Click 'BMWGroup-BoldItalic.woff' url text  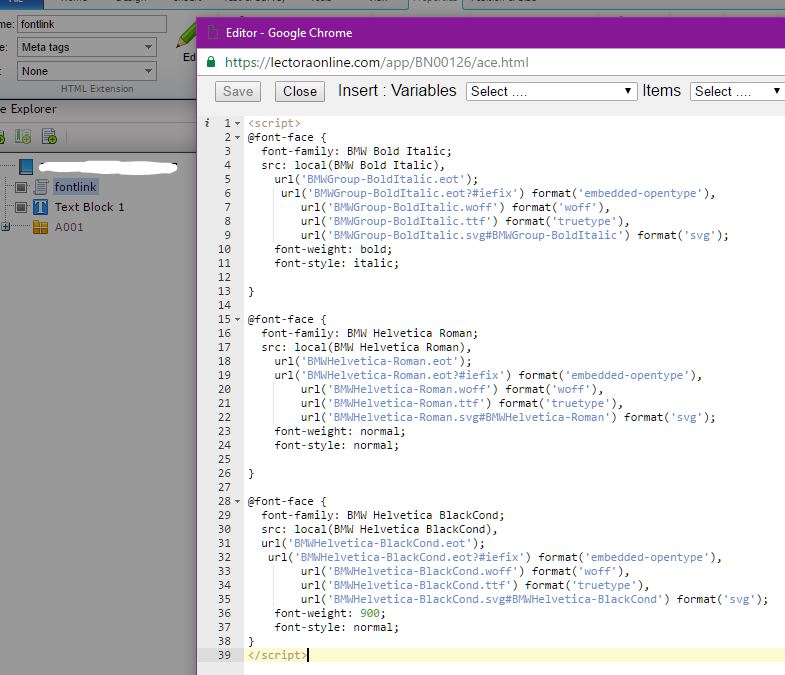pos(413,207)
